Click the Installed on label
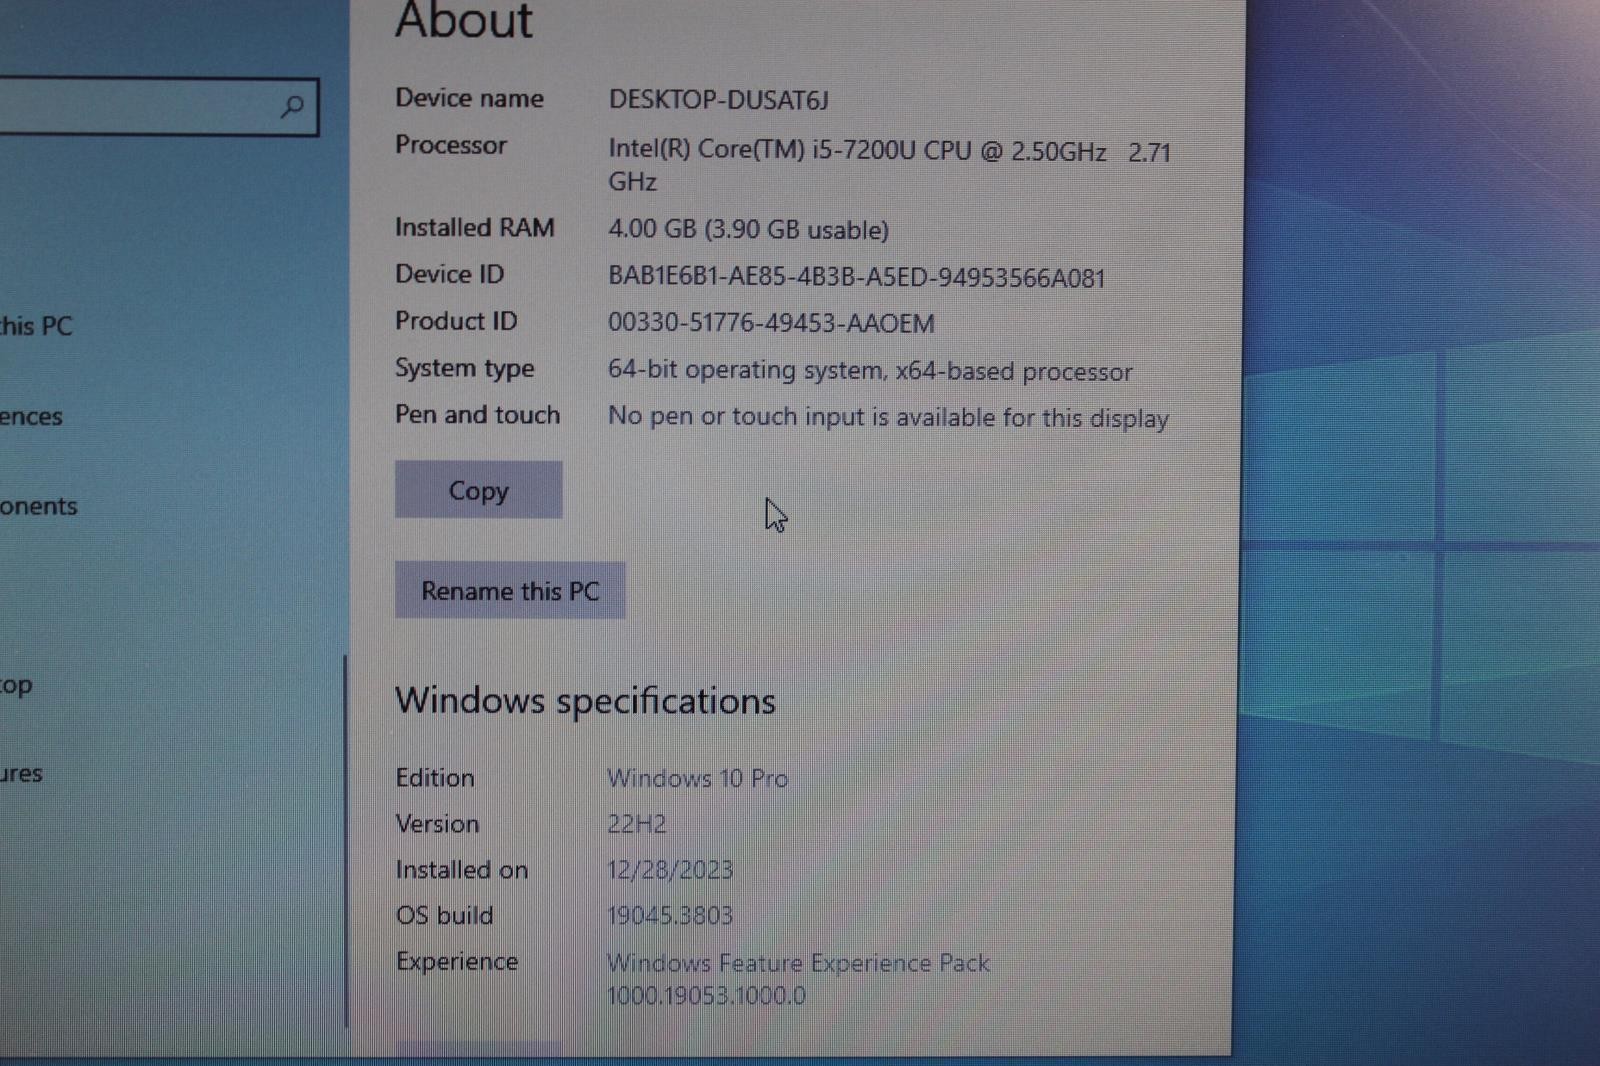 461,870
